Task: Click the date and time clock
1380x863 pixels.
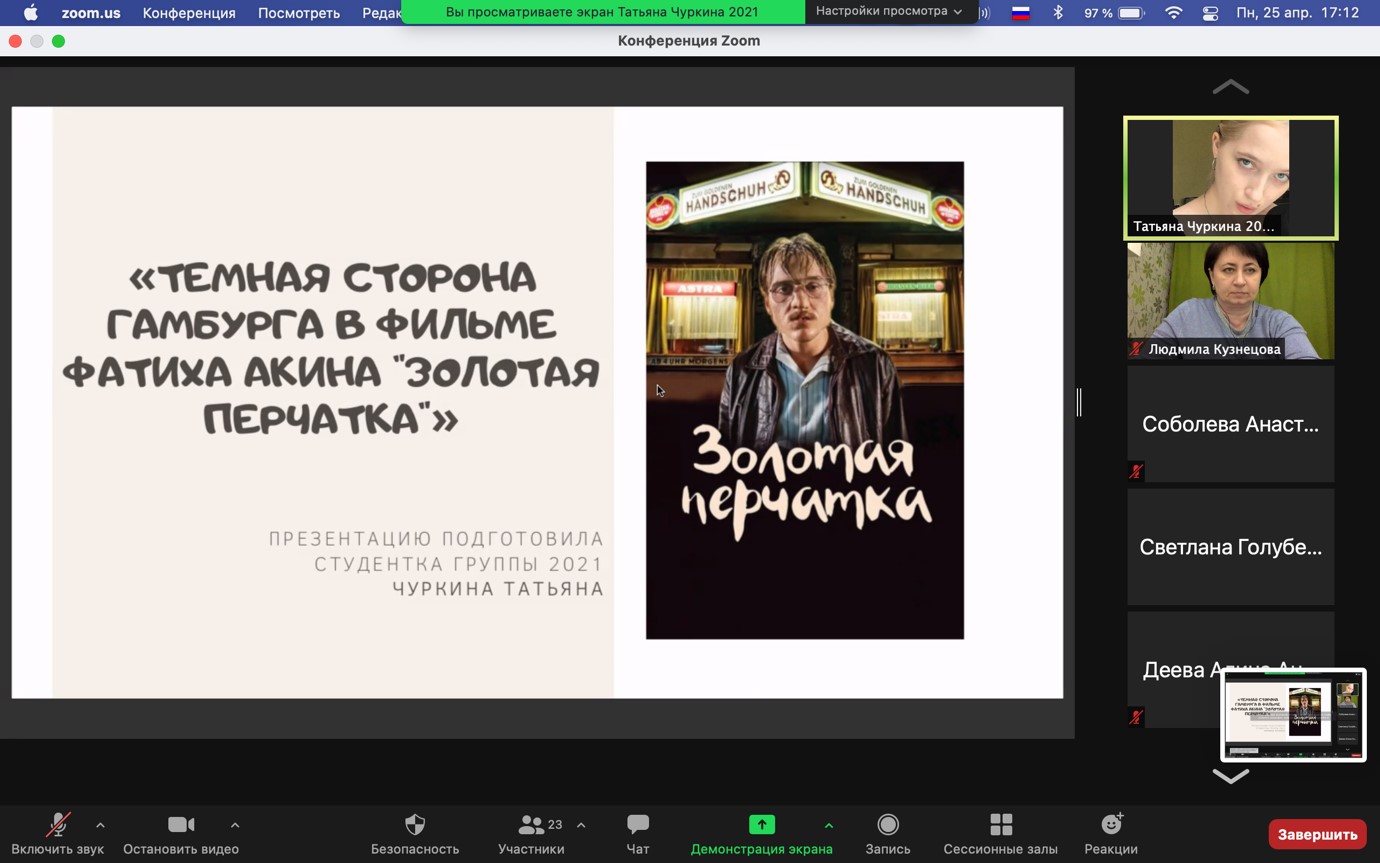Action: click(x=1298, y=13)
